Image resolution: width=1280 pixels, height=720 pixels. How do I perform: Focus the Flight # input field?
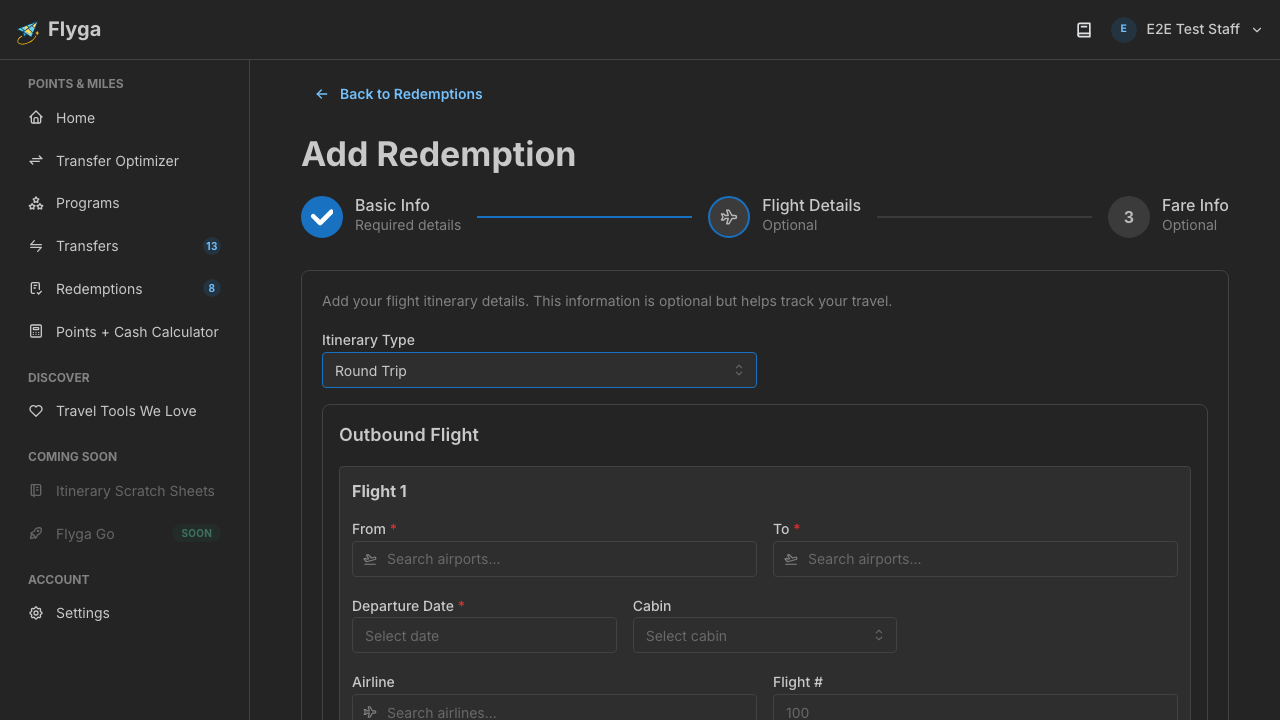coord(975,707)
